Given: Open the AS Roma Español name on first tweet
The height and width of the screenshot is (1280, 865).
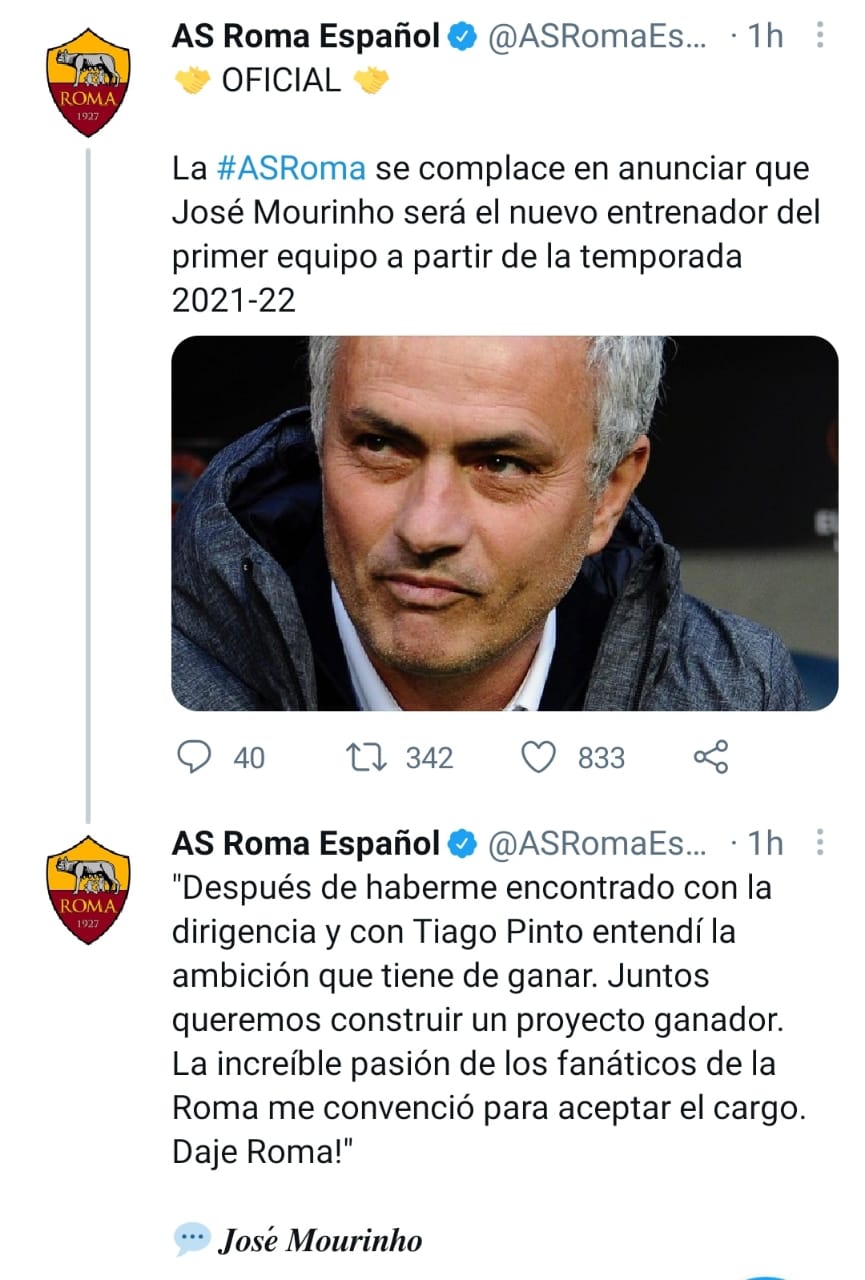Looking at the screenshot, I should click(306, 37).
